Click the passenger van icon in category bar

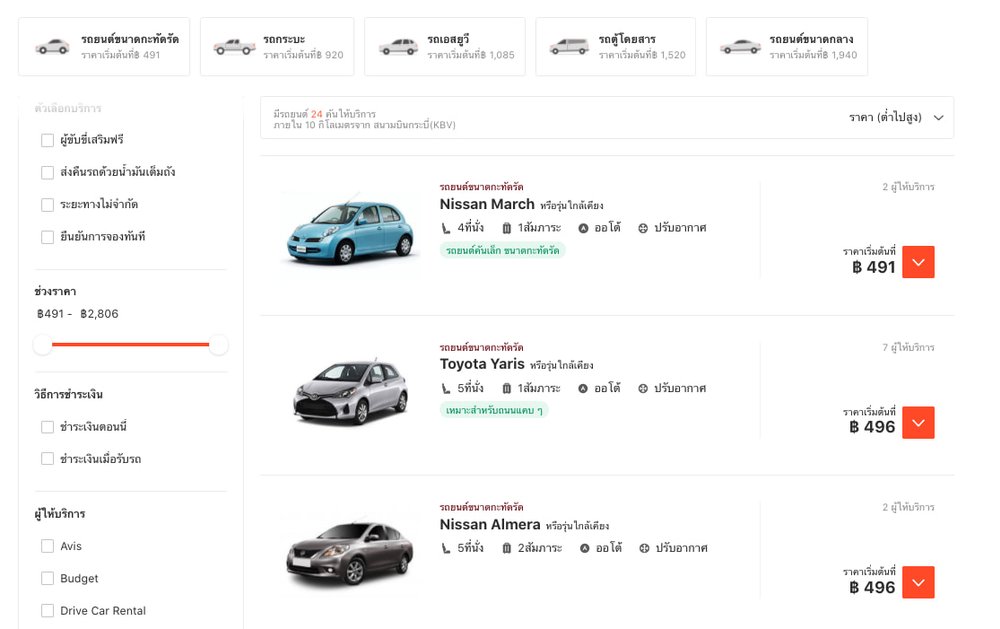(x=570, y=46)
